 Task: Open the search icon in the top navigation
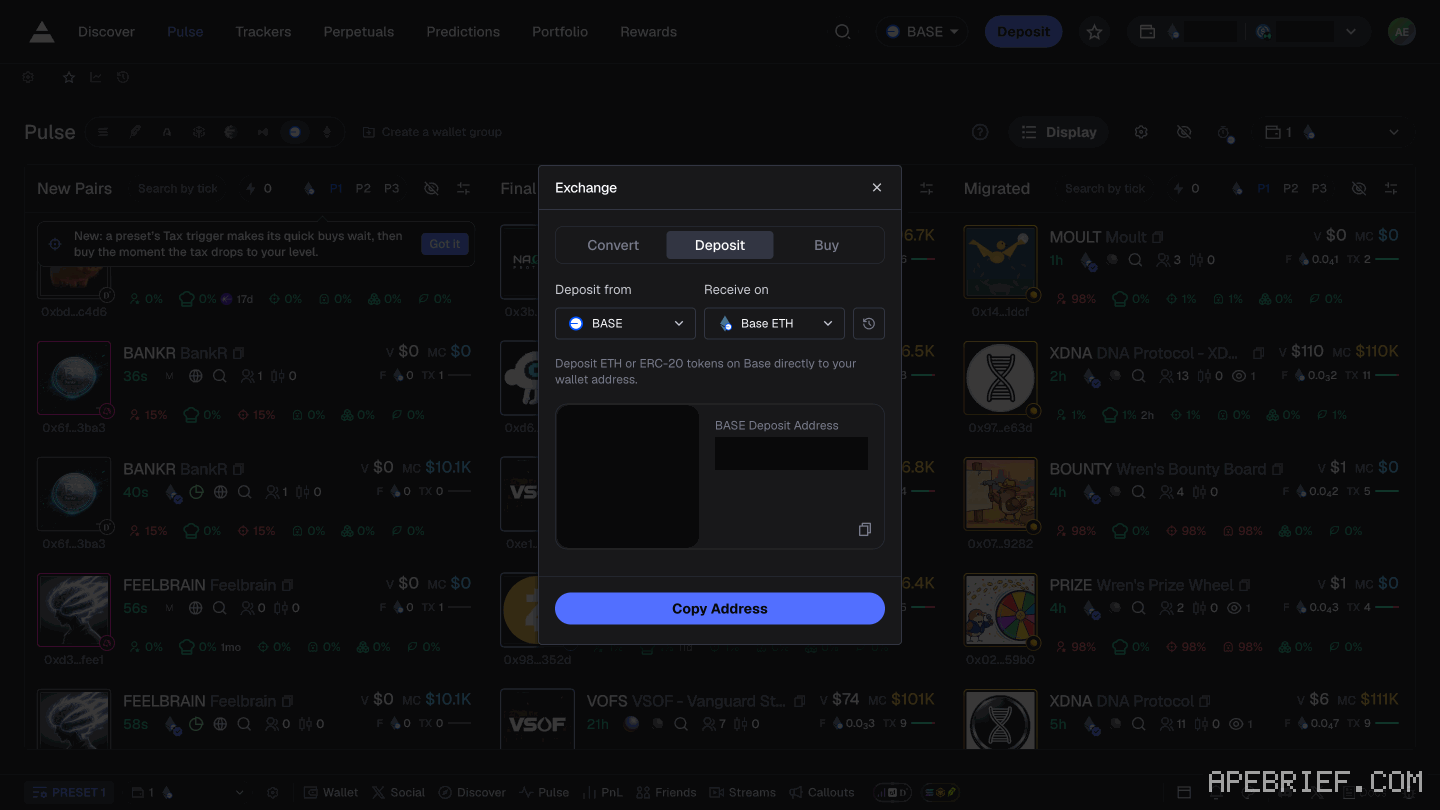coord(843,32)
